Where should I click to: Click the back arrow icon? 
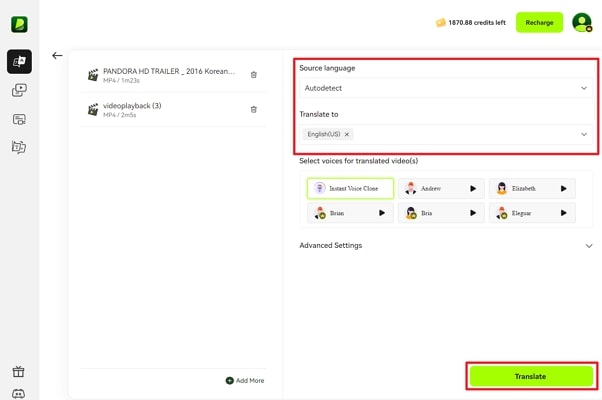pyautogui.click(x=57, y=56)
